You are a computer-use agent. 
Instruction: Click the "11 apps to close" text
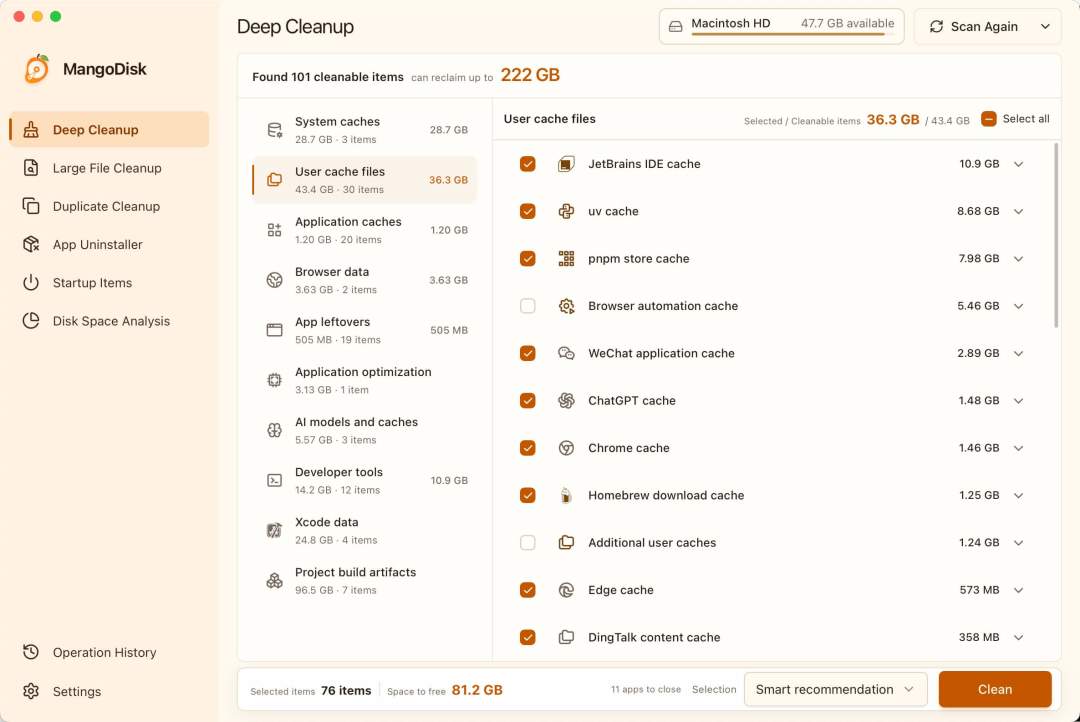pos(645,690)
